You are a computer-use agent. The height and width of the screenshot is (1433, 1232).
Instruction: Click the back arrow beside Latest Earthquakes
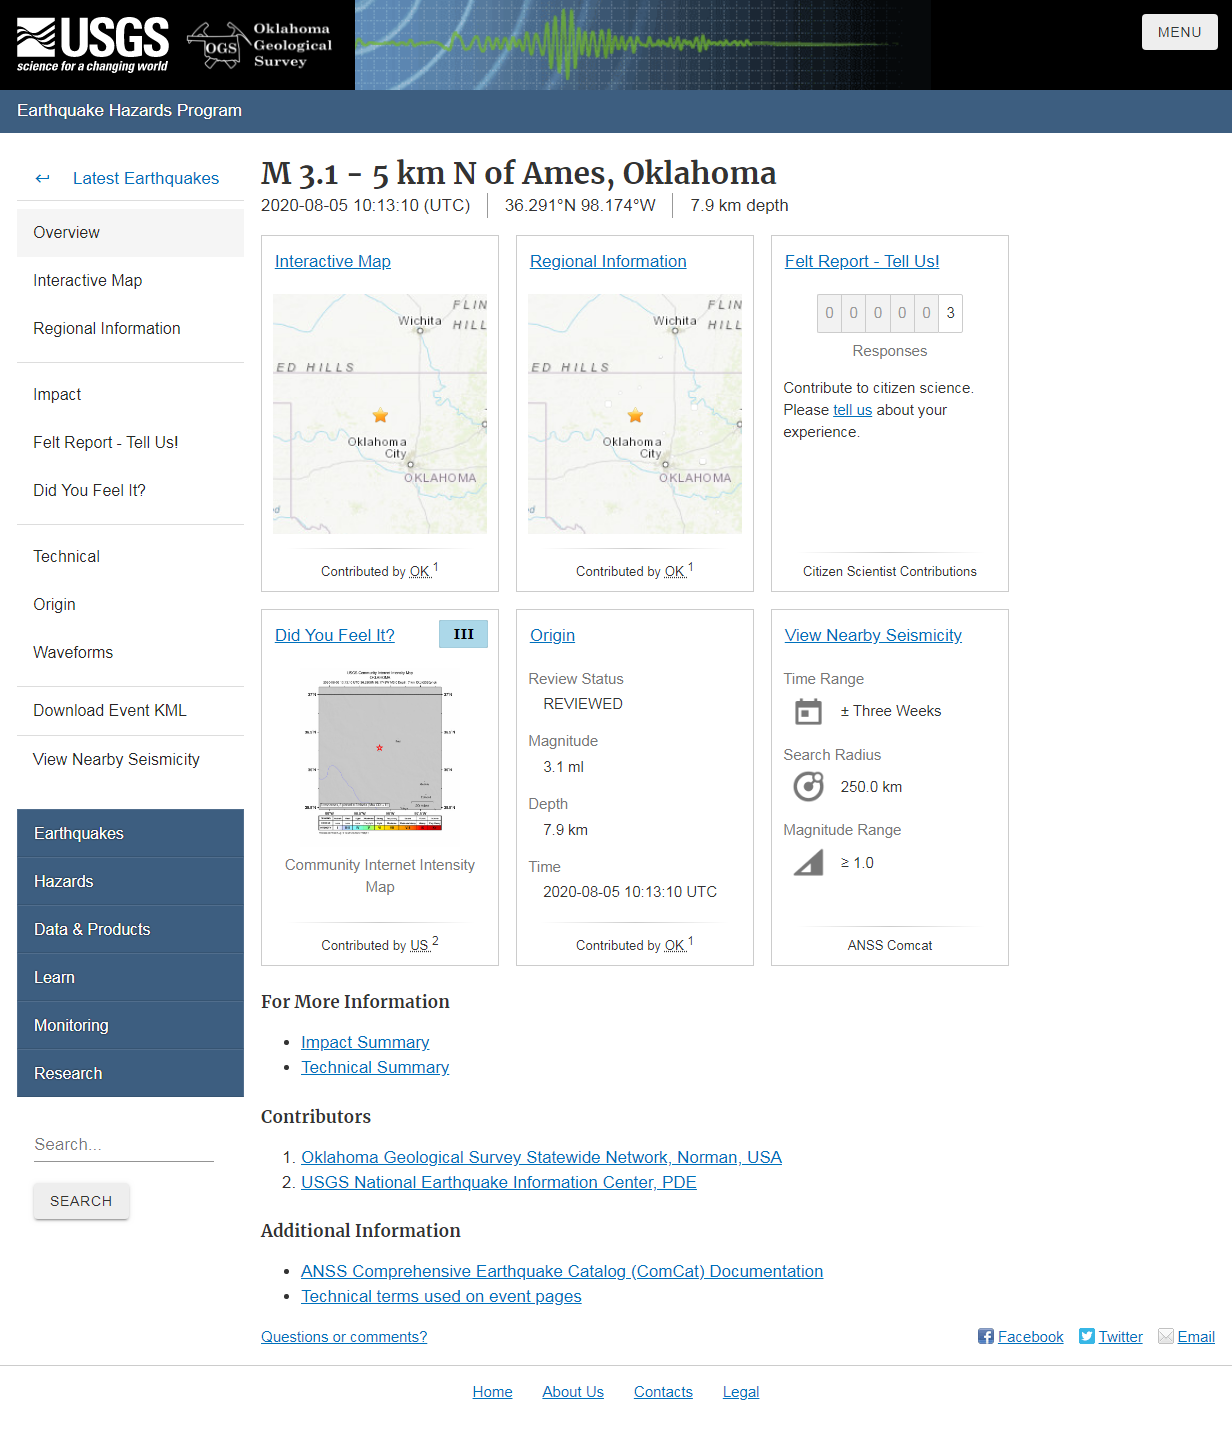[x=42, y=178]
